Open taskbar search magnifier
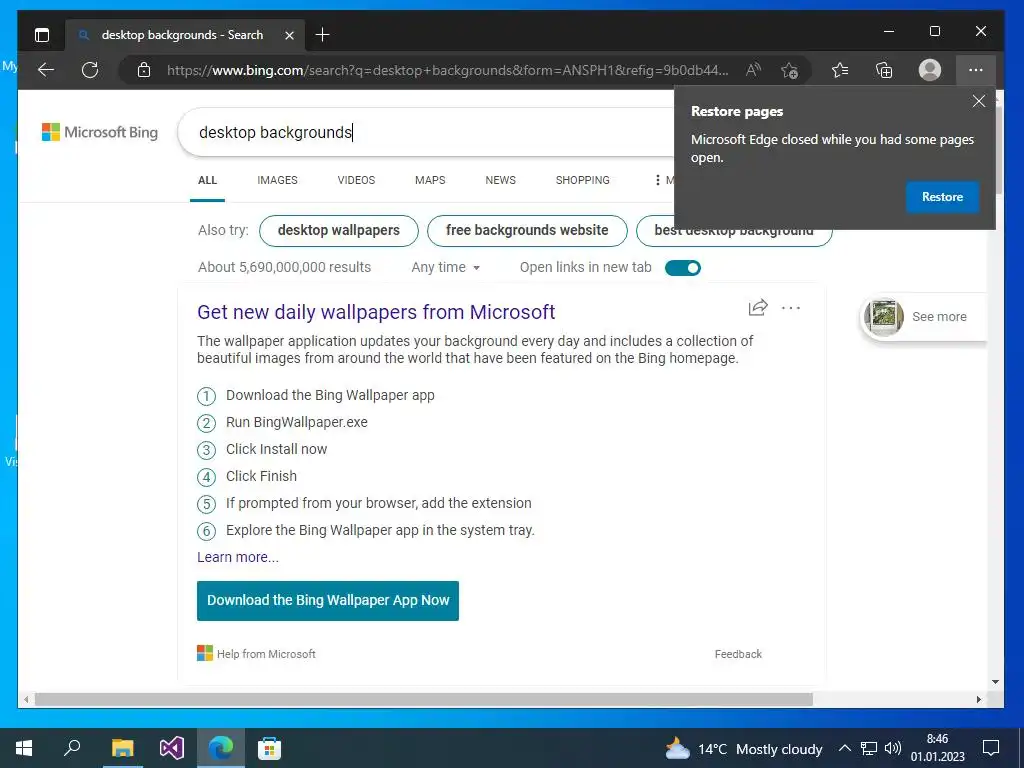This screenshot has width=1024, height=768. click(72, 748)
